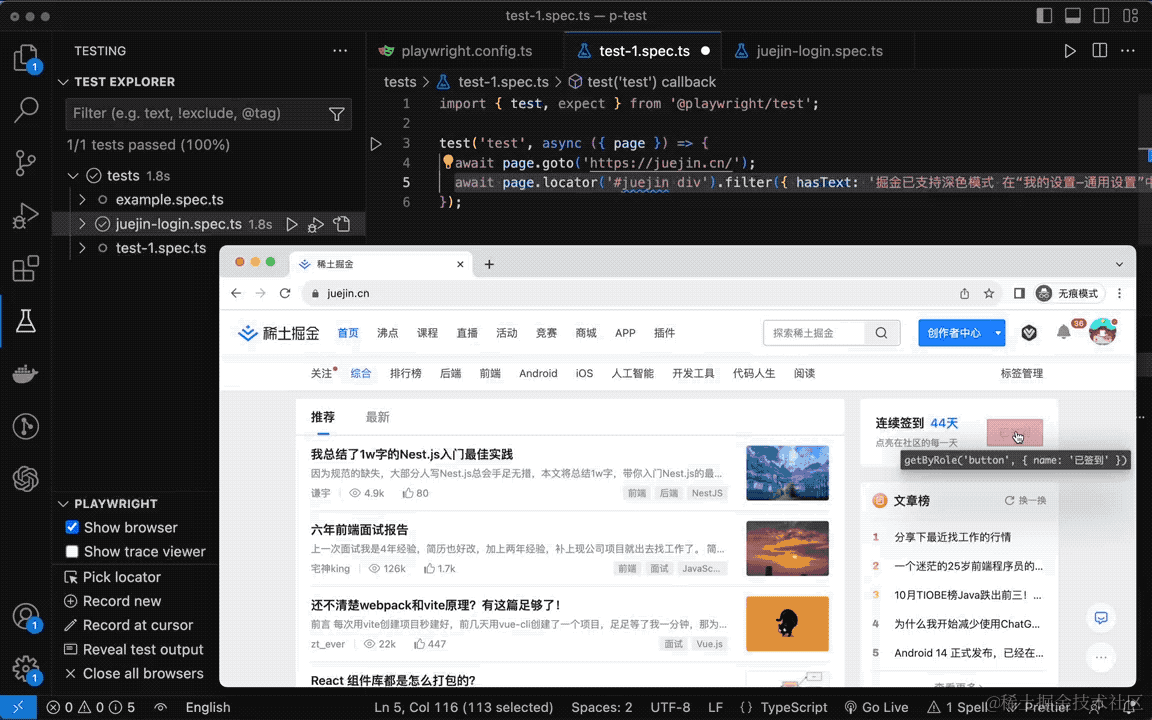
Task: Uncheck the Show browser checkbox
Action: tap(72, 527)
